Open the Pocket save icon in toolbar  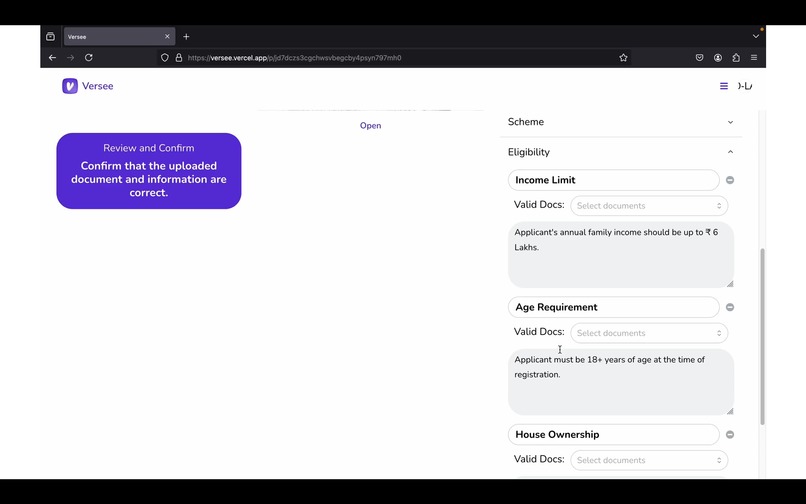pos(700,58)
